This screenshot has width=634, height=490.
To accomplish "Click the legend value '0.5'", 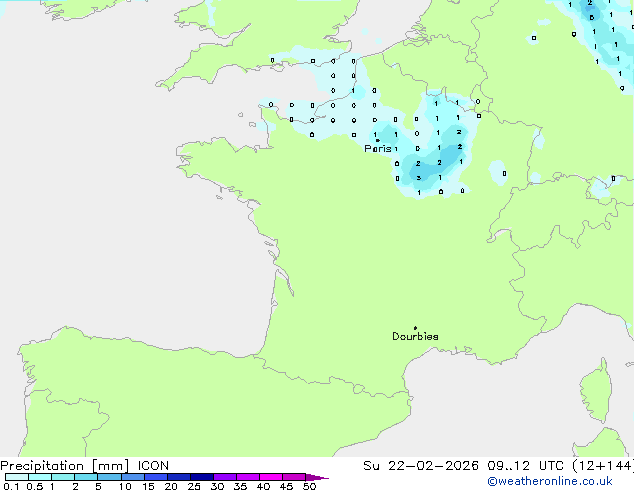I will click(35, 486).
